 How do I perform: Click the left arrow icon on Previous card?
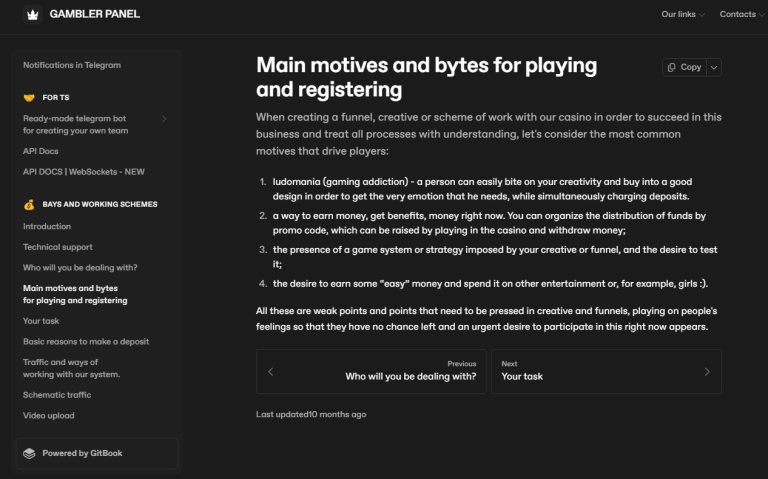[271, 371]
